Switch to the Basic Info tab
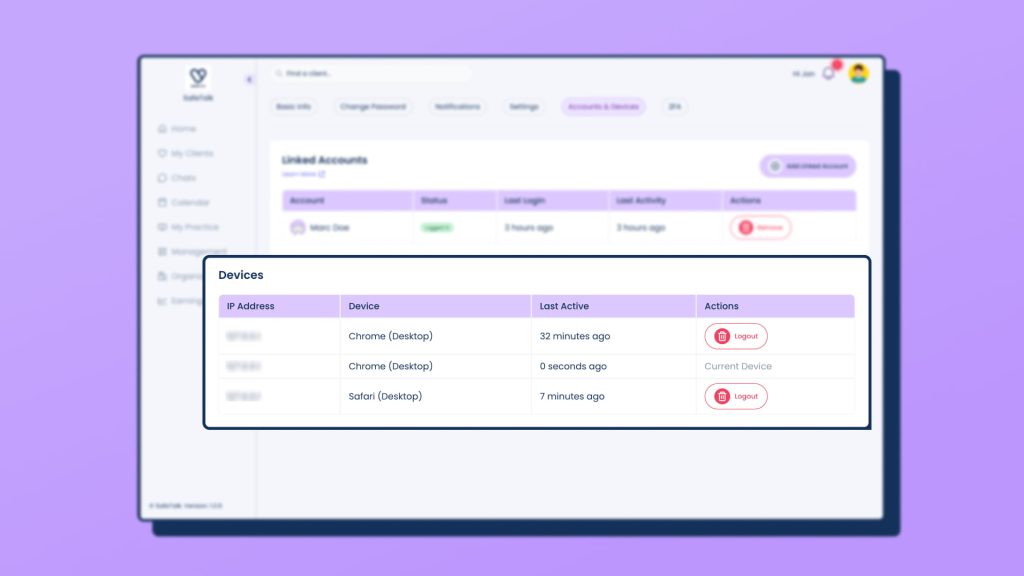This screenshot has height=576, width=1024. 293,106
